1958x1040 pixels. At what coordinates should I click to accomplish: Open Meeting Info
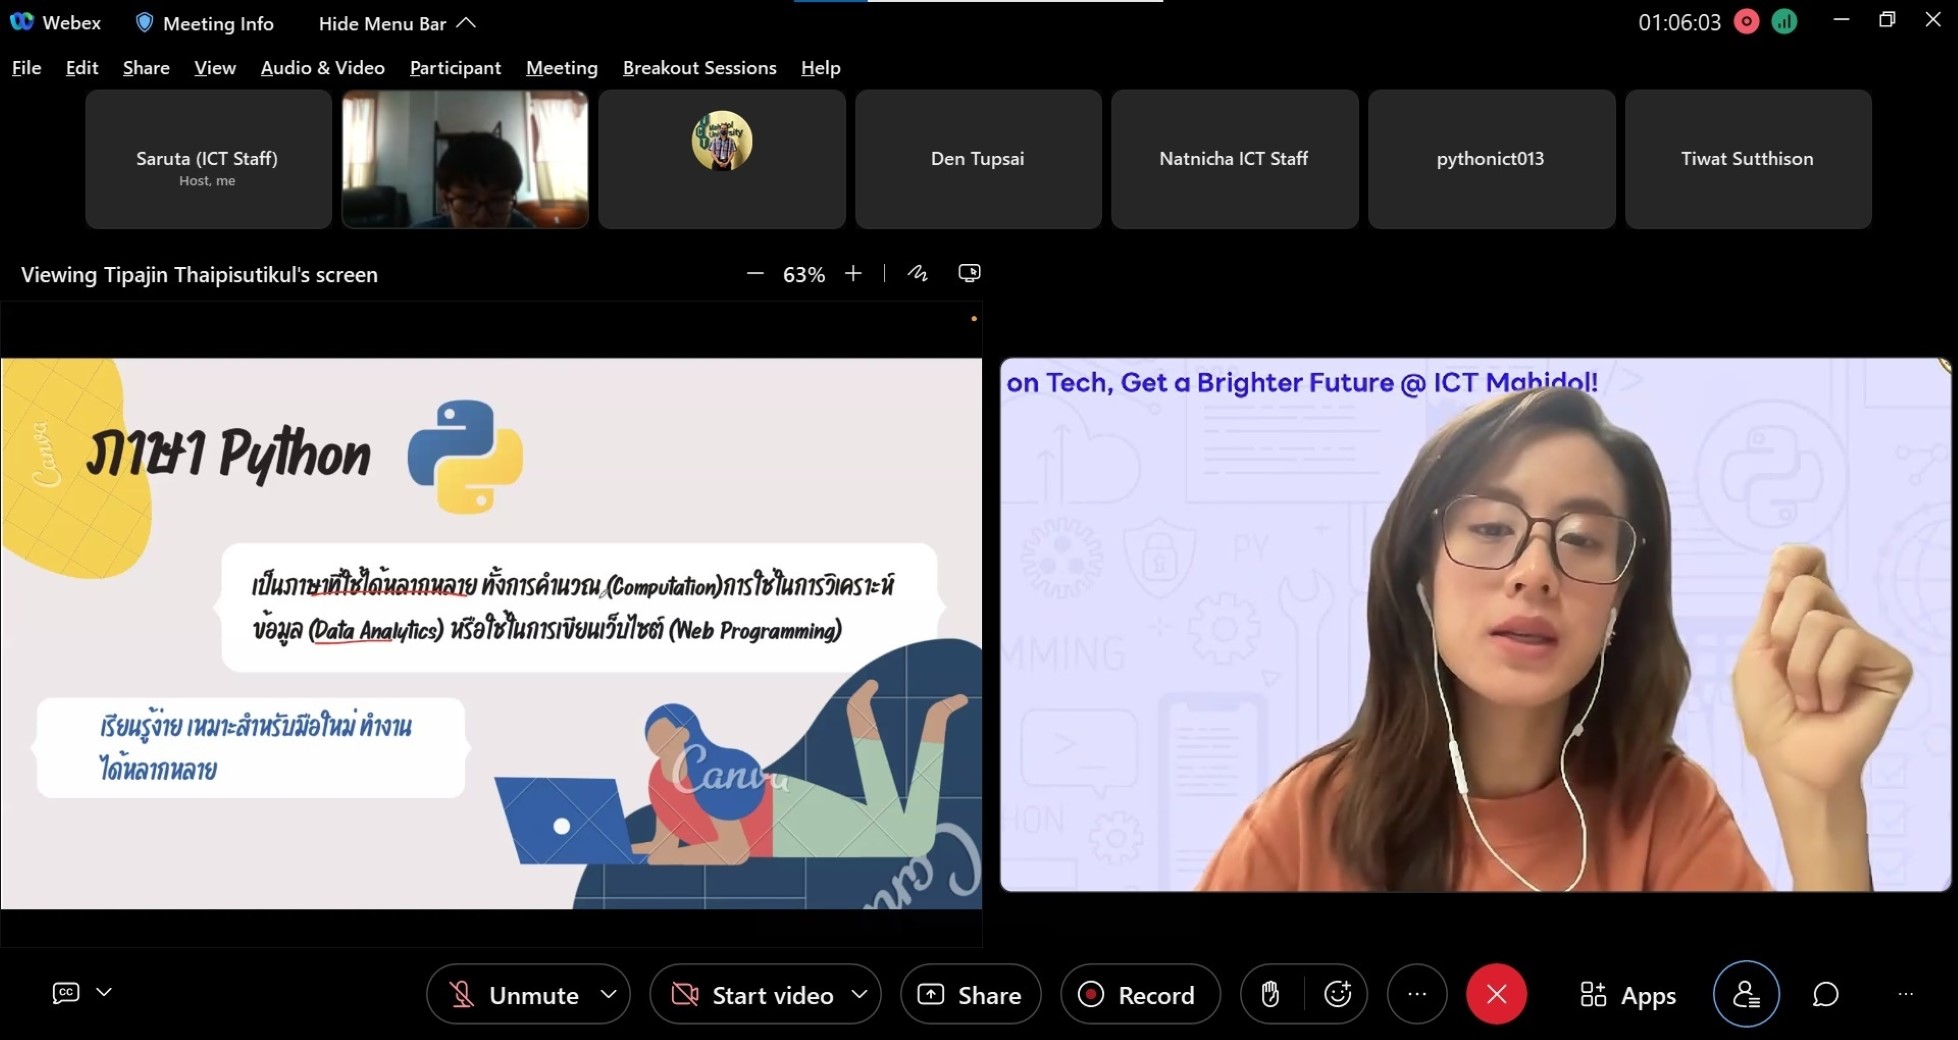205,23
